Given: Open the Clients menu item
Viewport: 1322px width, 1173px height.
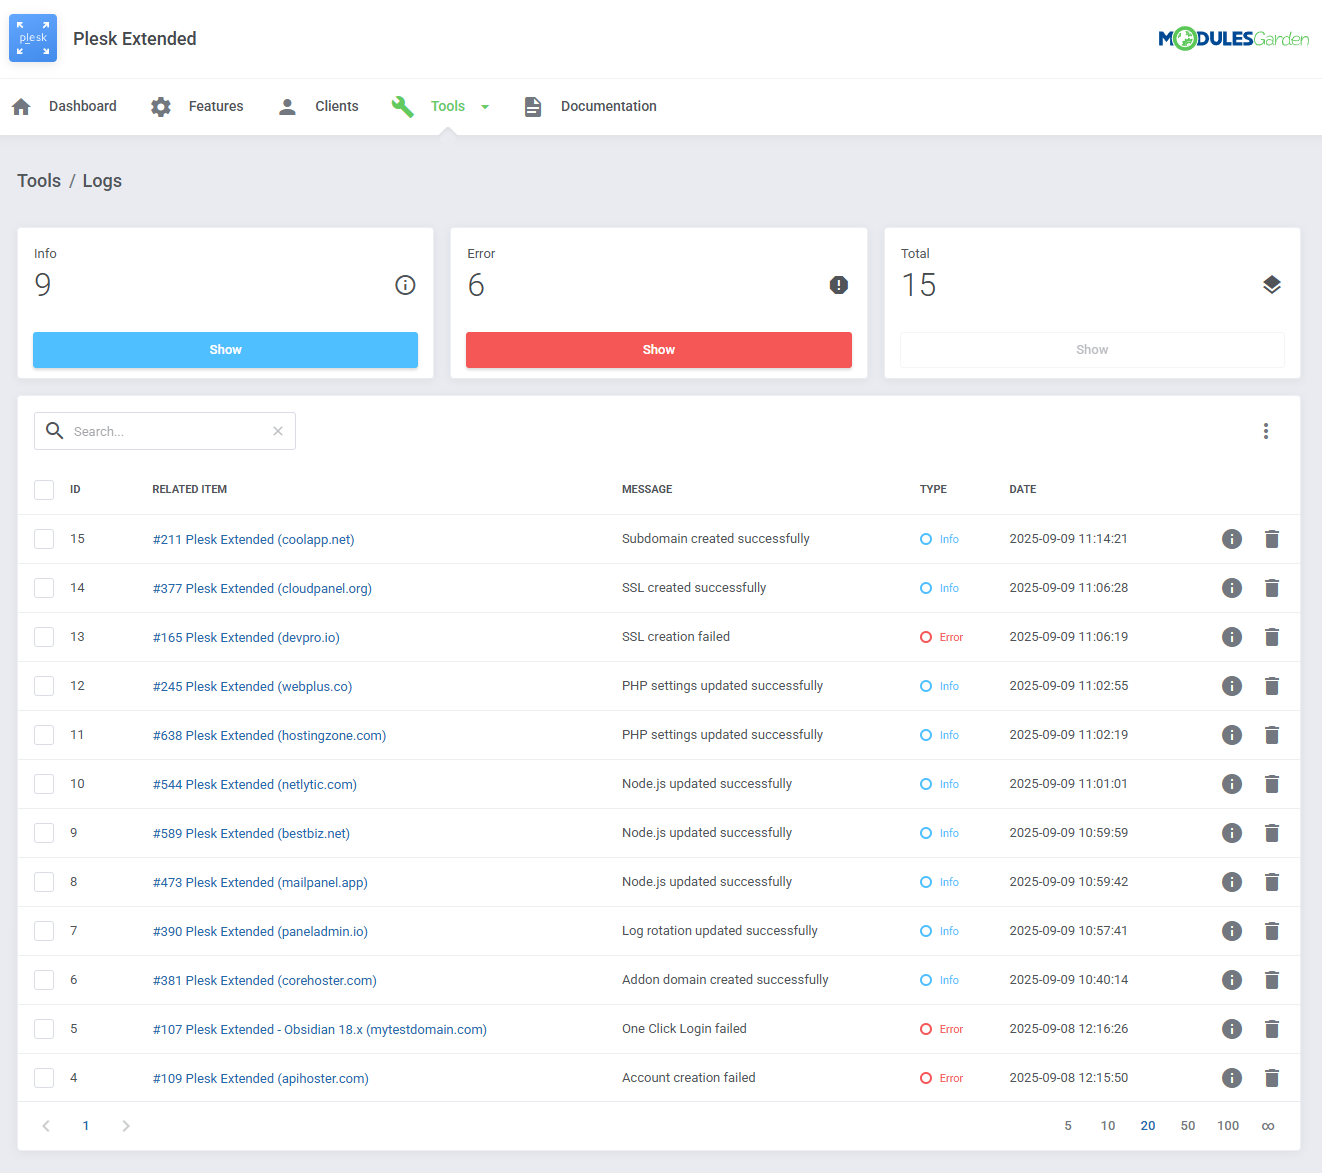Looking at the screenshot, I should [x=336, y=106].
